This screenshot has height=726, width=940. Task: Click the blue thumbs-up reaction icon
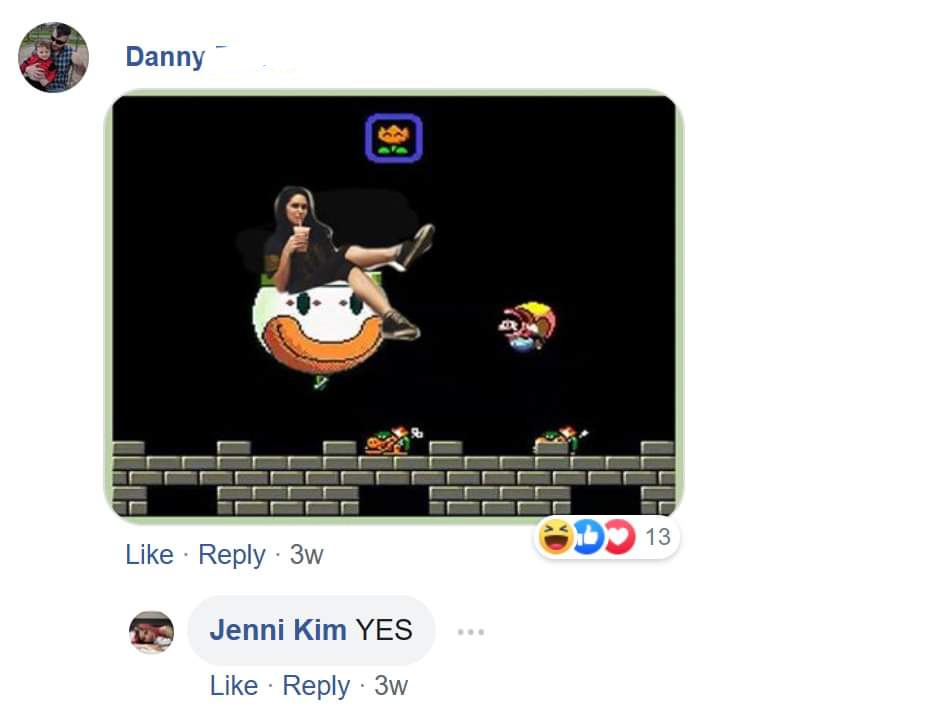coord(588,536)
